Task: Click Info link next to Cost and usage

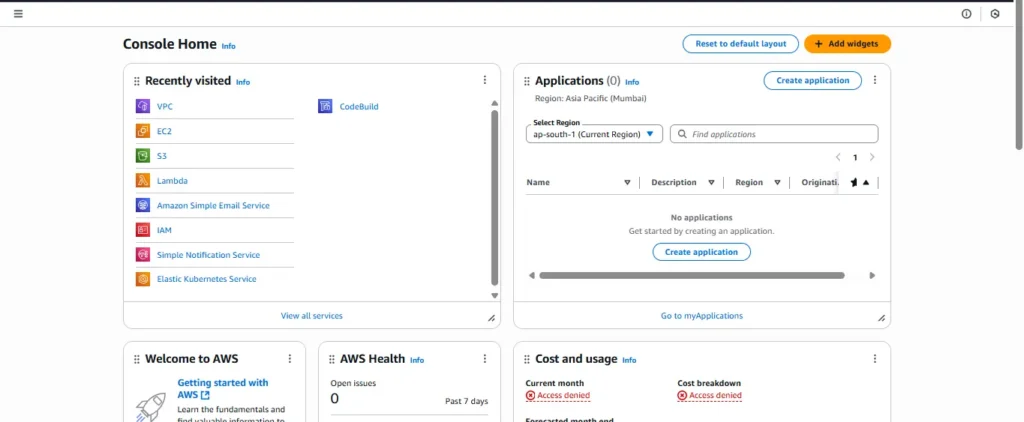Action: coord(629,360)
